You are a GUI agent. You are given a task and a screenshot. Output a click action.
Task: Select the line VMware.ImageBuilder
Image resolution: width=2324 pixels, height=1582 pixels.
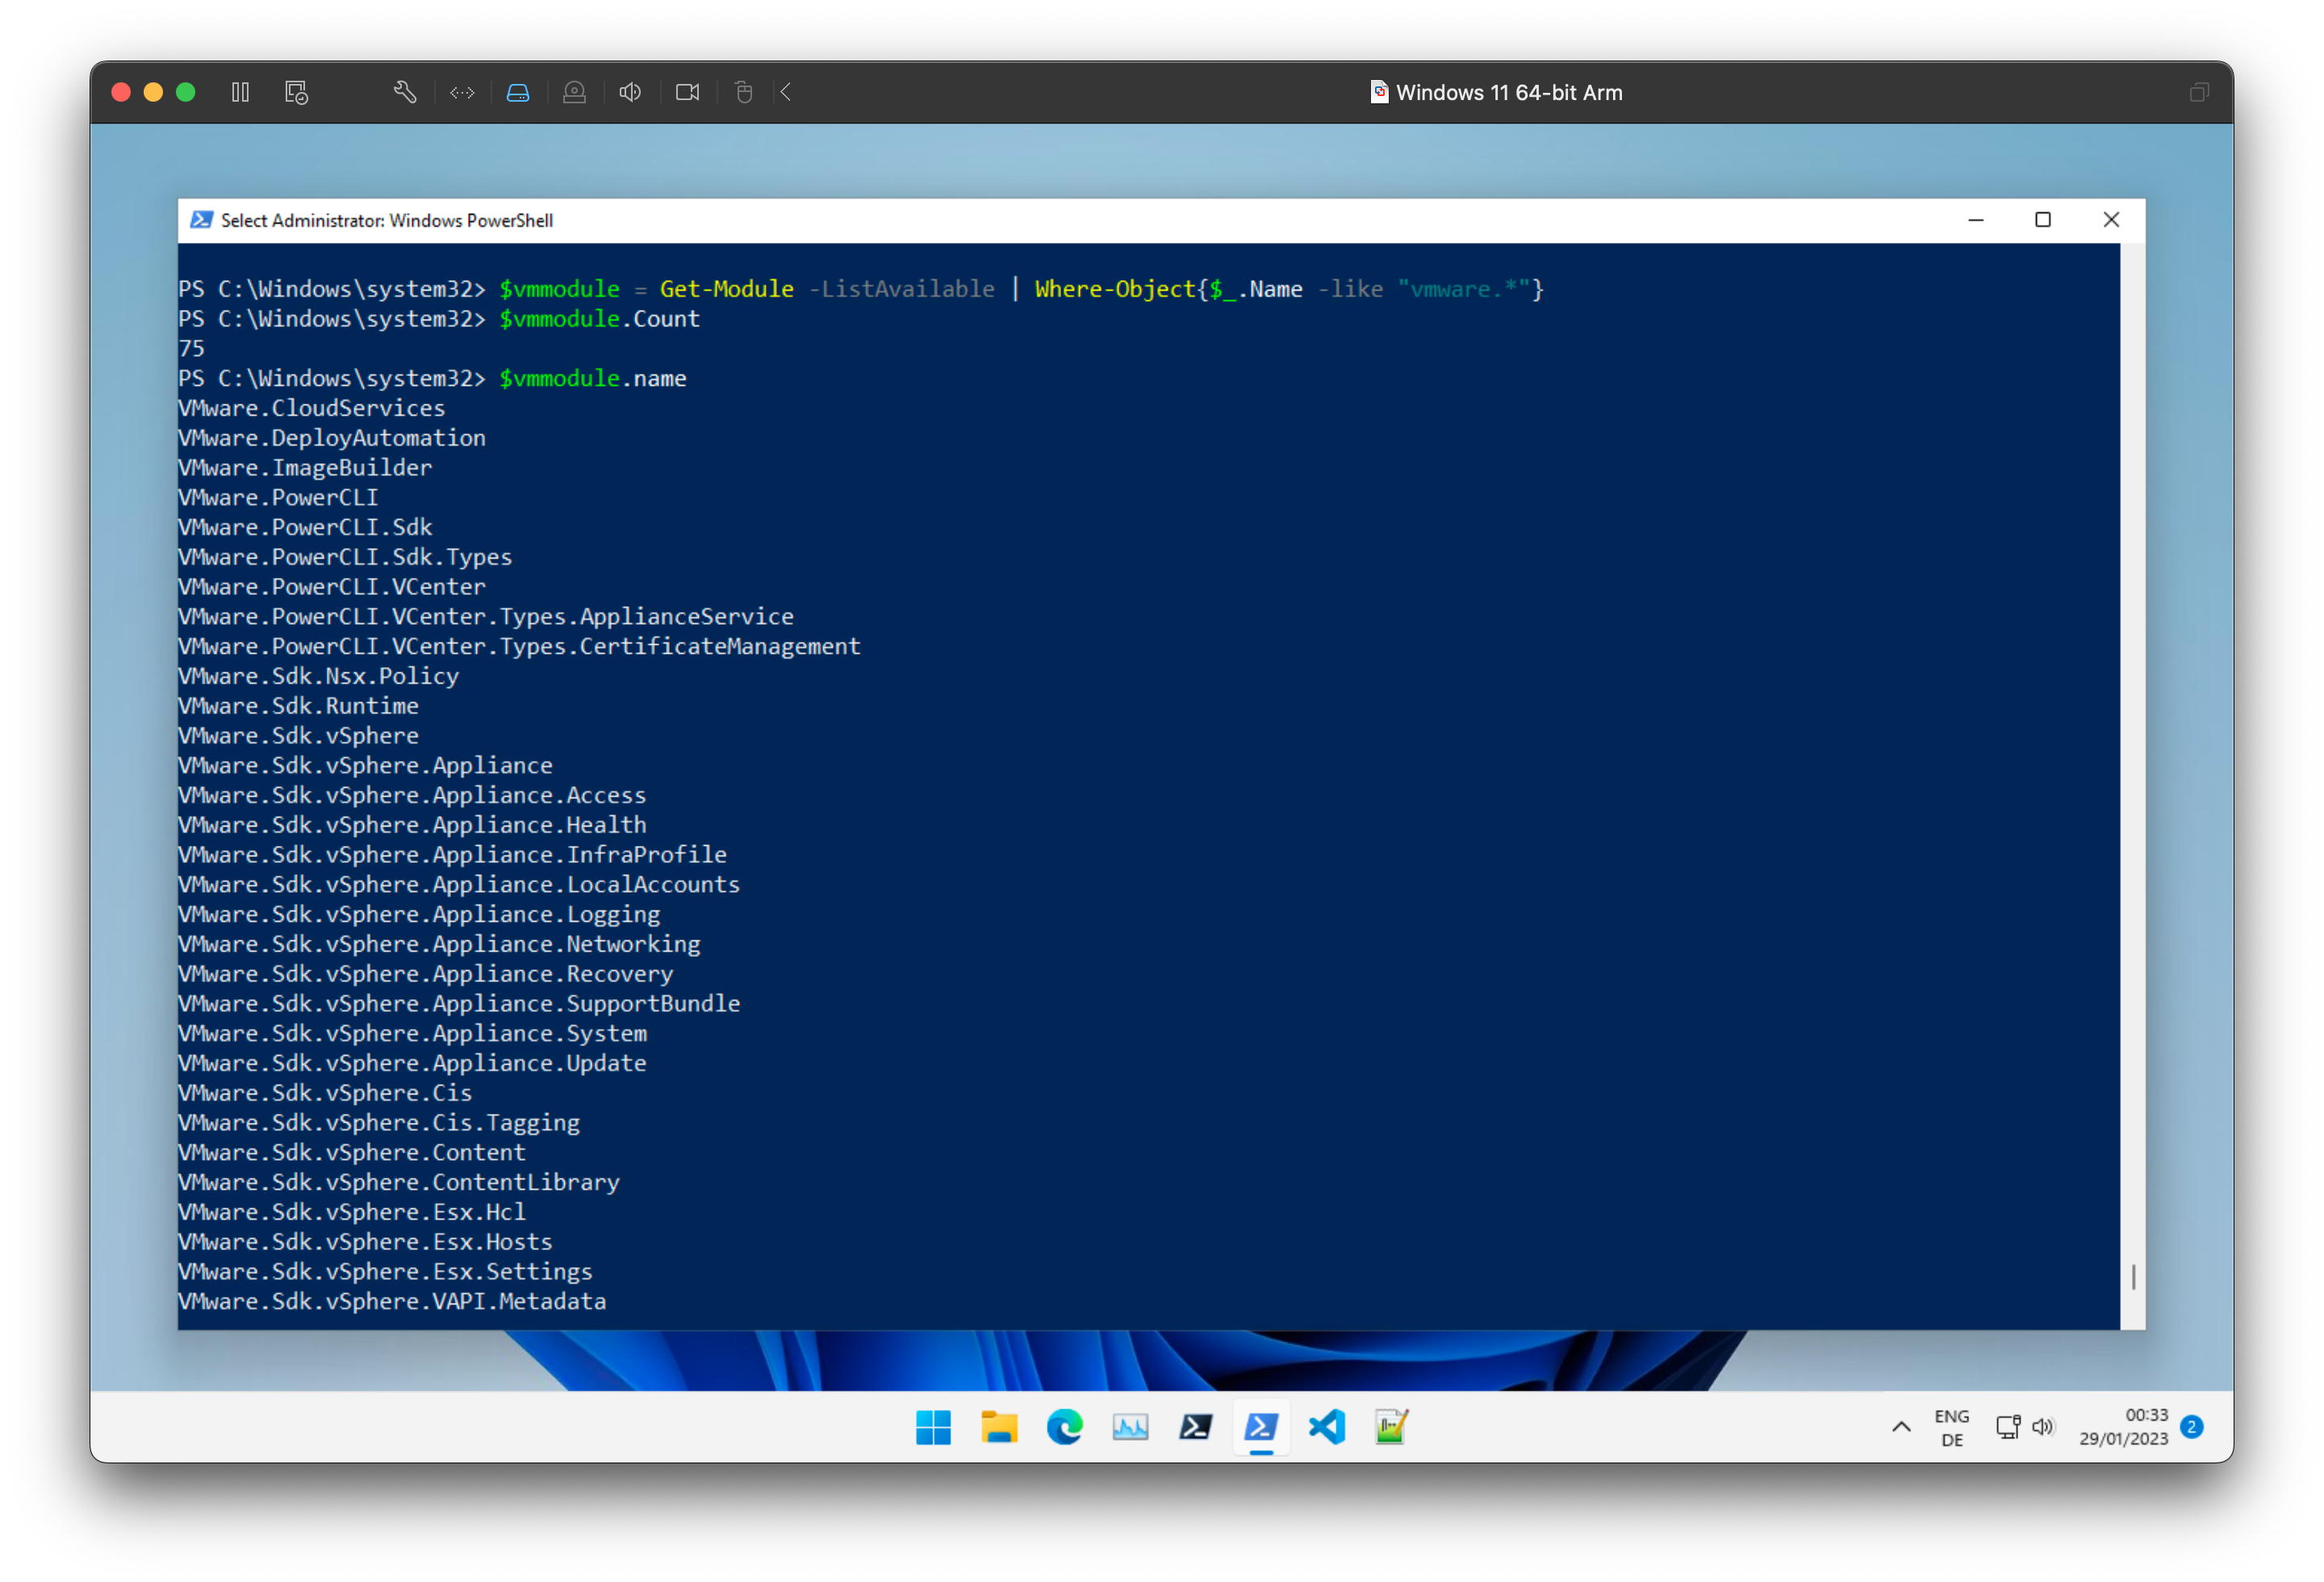[305, 467]
